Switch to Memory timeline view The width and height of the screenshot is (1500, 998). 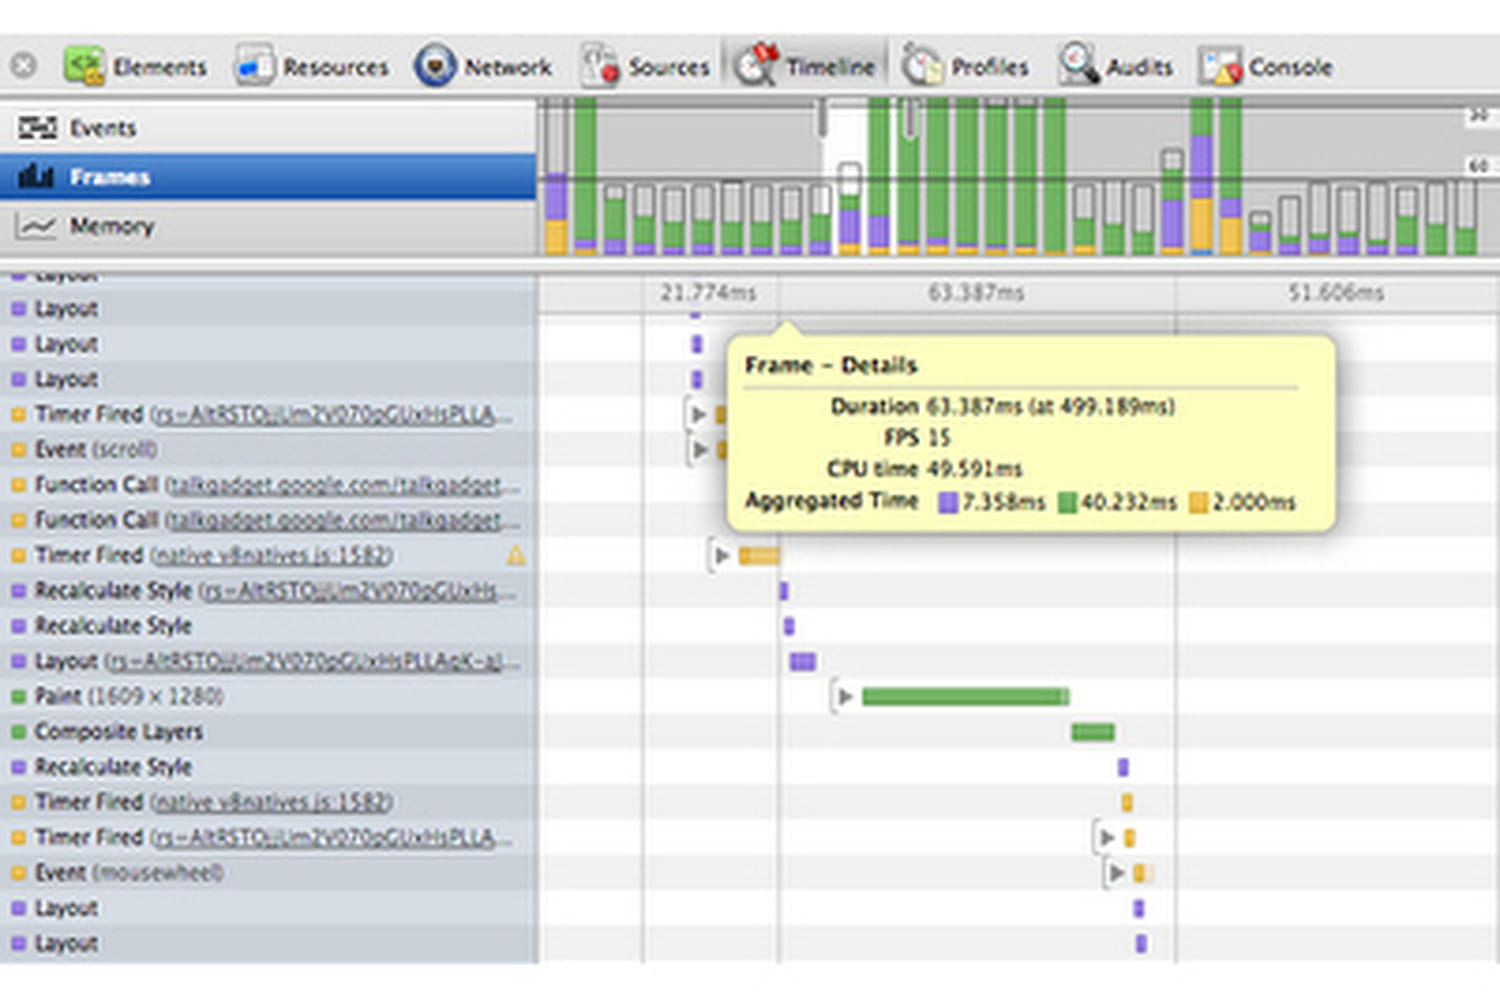[268, 226]
